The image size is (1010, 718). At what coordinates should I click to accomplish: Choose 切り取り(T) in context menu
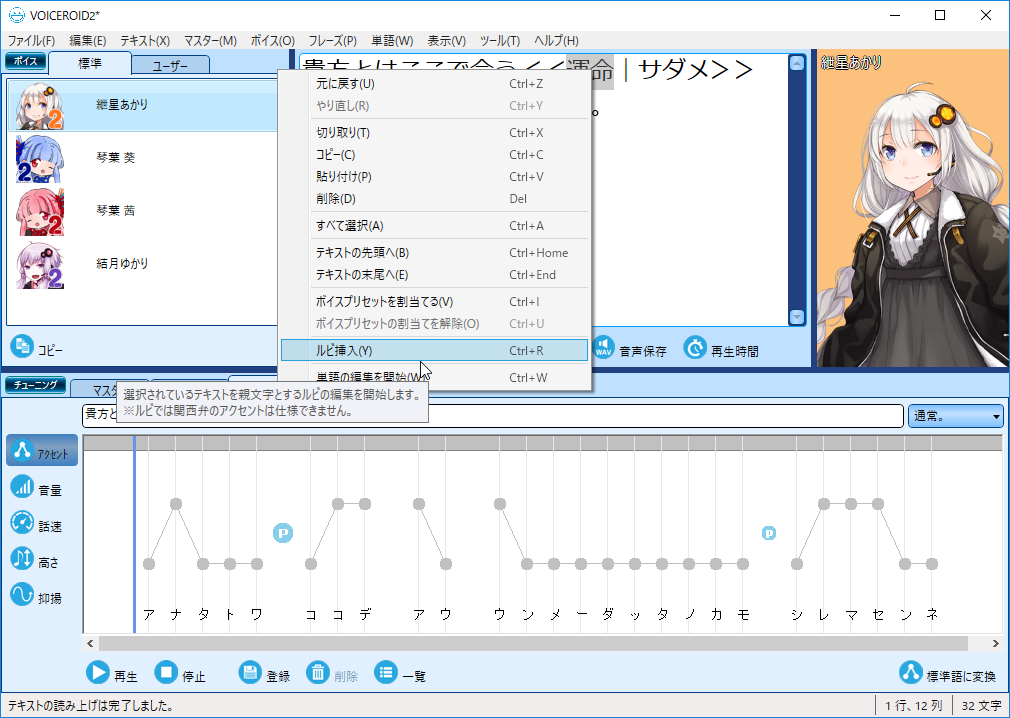[434, 133]
